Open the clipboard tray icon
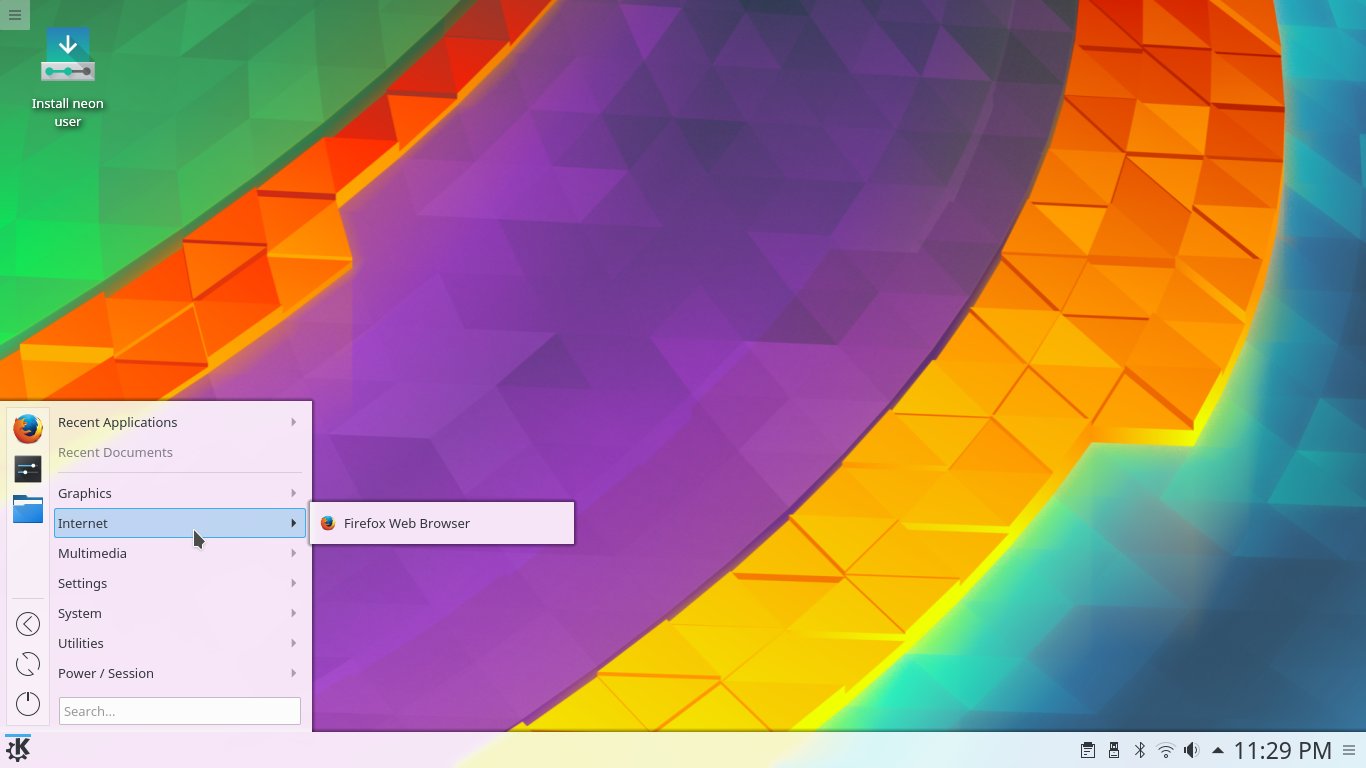The image size is (1366, 768). [1088, 750]
